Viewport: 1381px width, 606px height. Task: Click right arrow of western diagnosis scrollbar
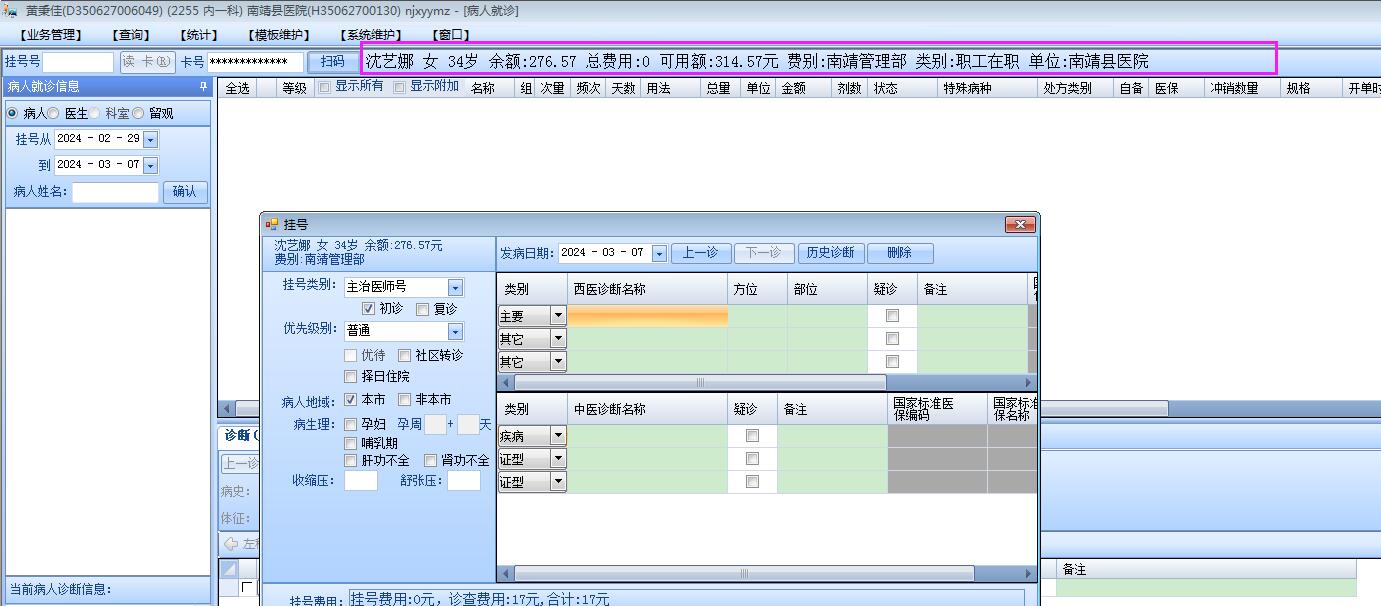pyautogui.click(x=1027, y=382)
